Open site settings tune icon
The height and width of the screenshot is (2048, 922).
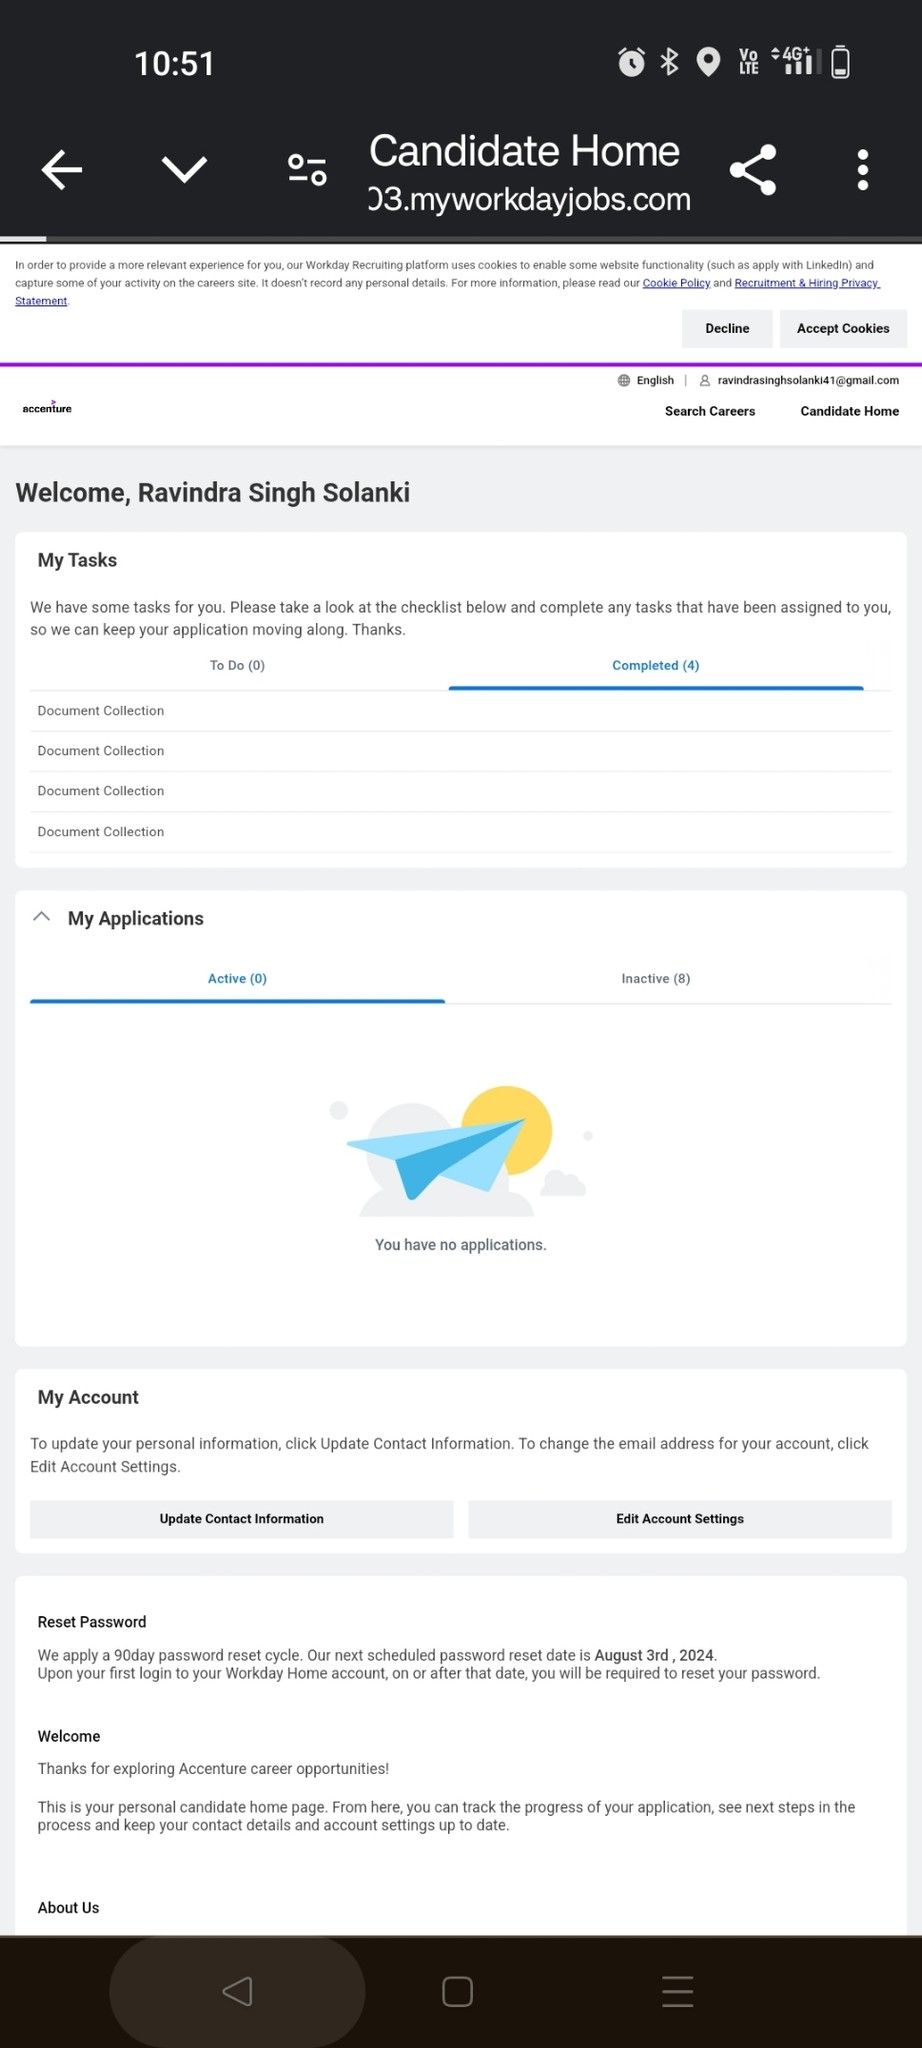[307, 170]
